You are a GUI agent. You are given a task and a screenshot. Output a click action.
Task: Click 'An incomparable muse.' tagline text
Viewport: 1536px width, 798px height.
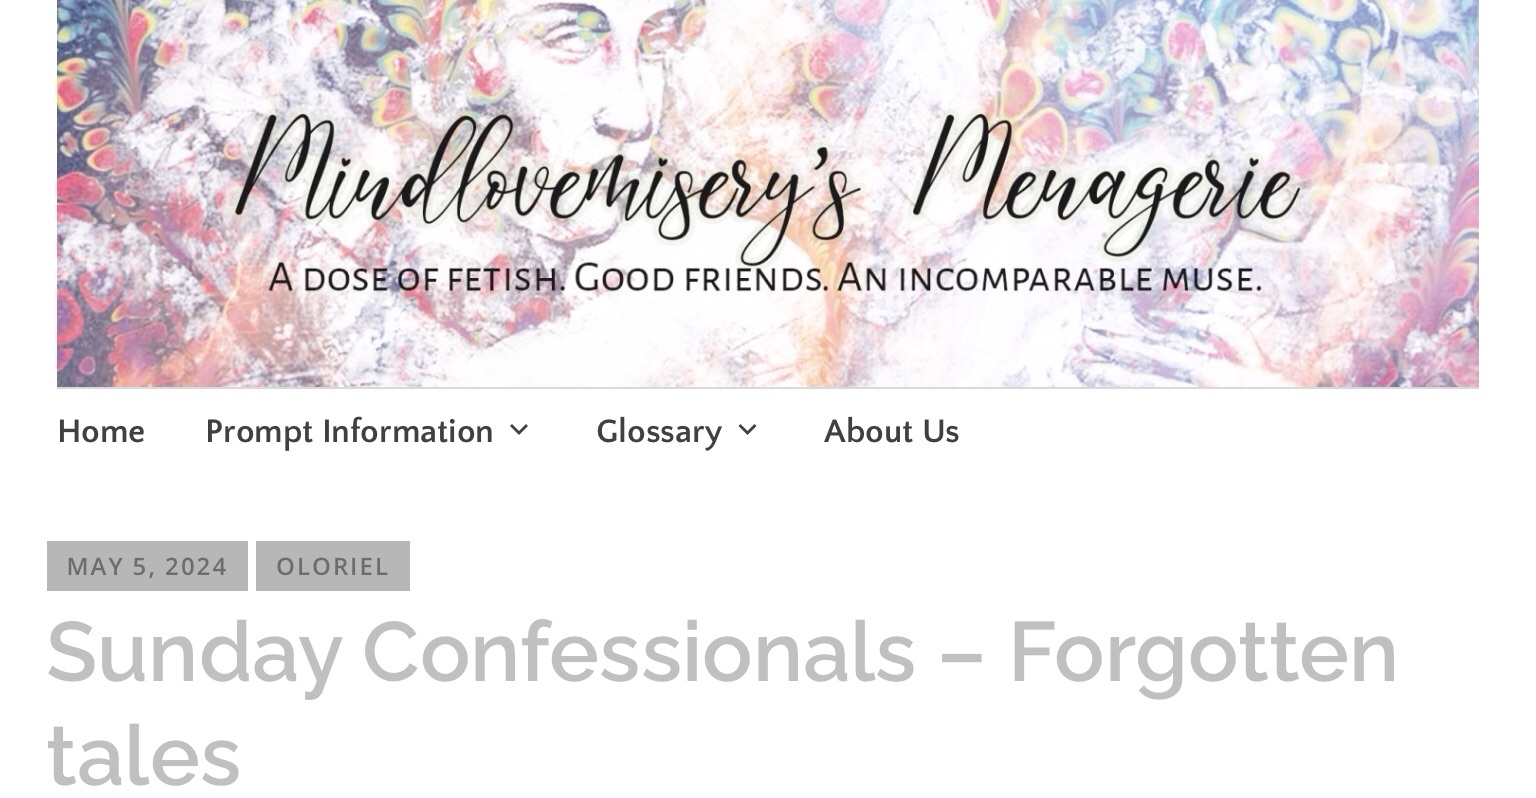click(1049, 277)
